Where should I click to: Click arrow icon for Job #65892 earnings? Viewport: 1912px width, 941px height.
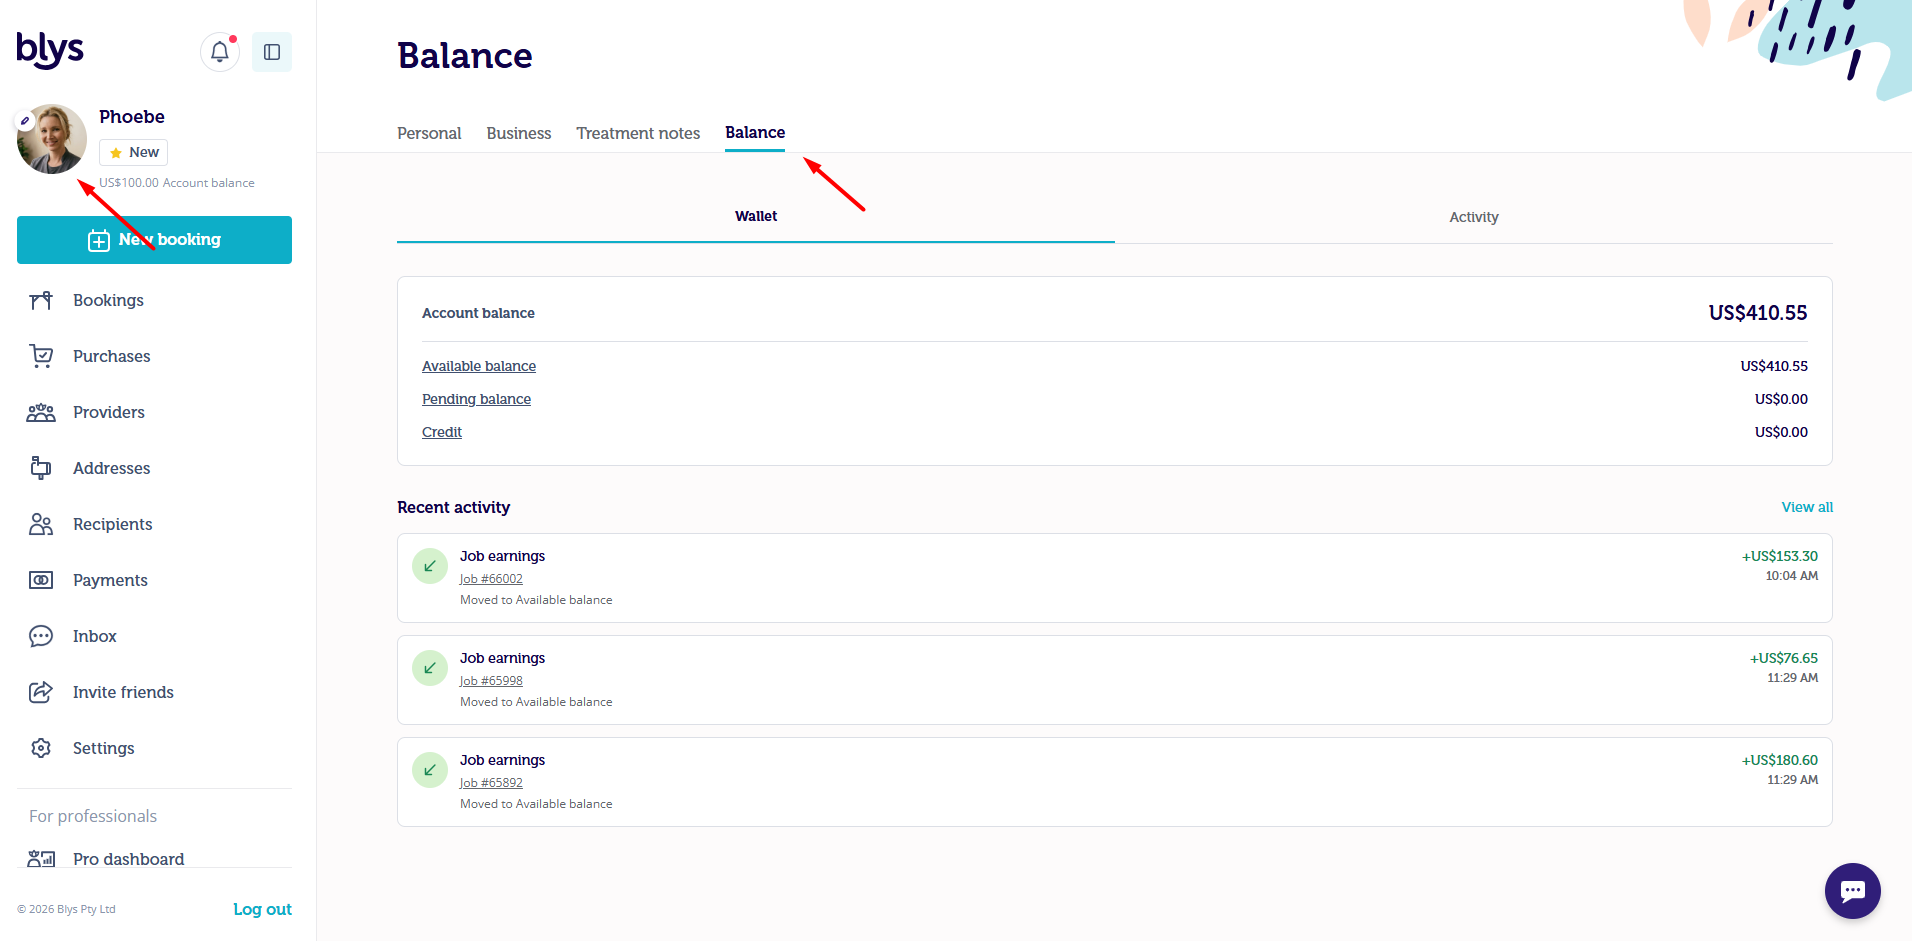coord(430,770)
